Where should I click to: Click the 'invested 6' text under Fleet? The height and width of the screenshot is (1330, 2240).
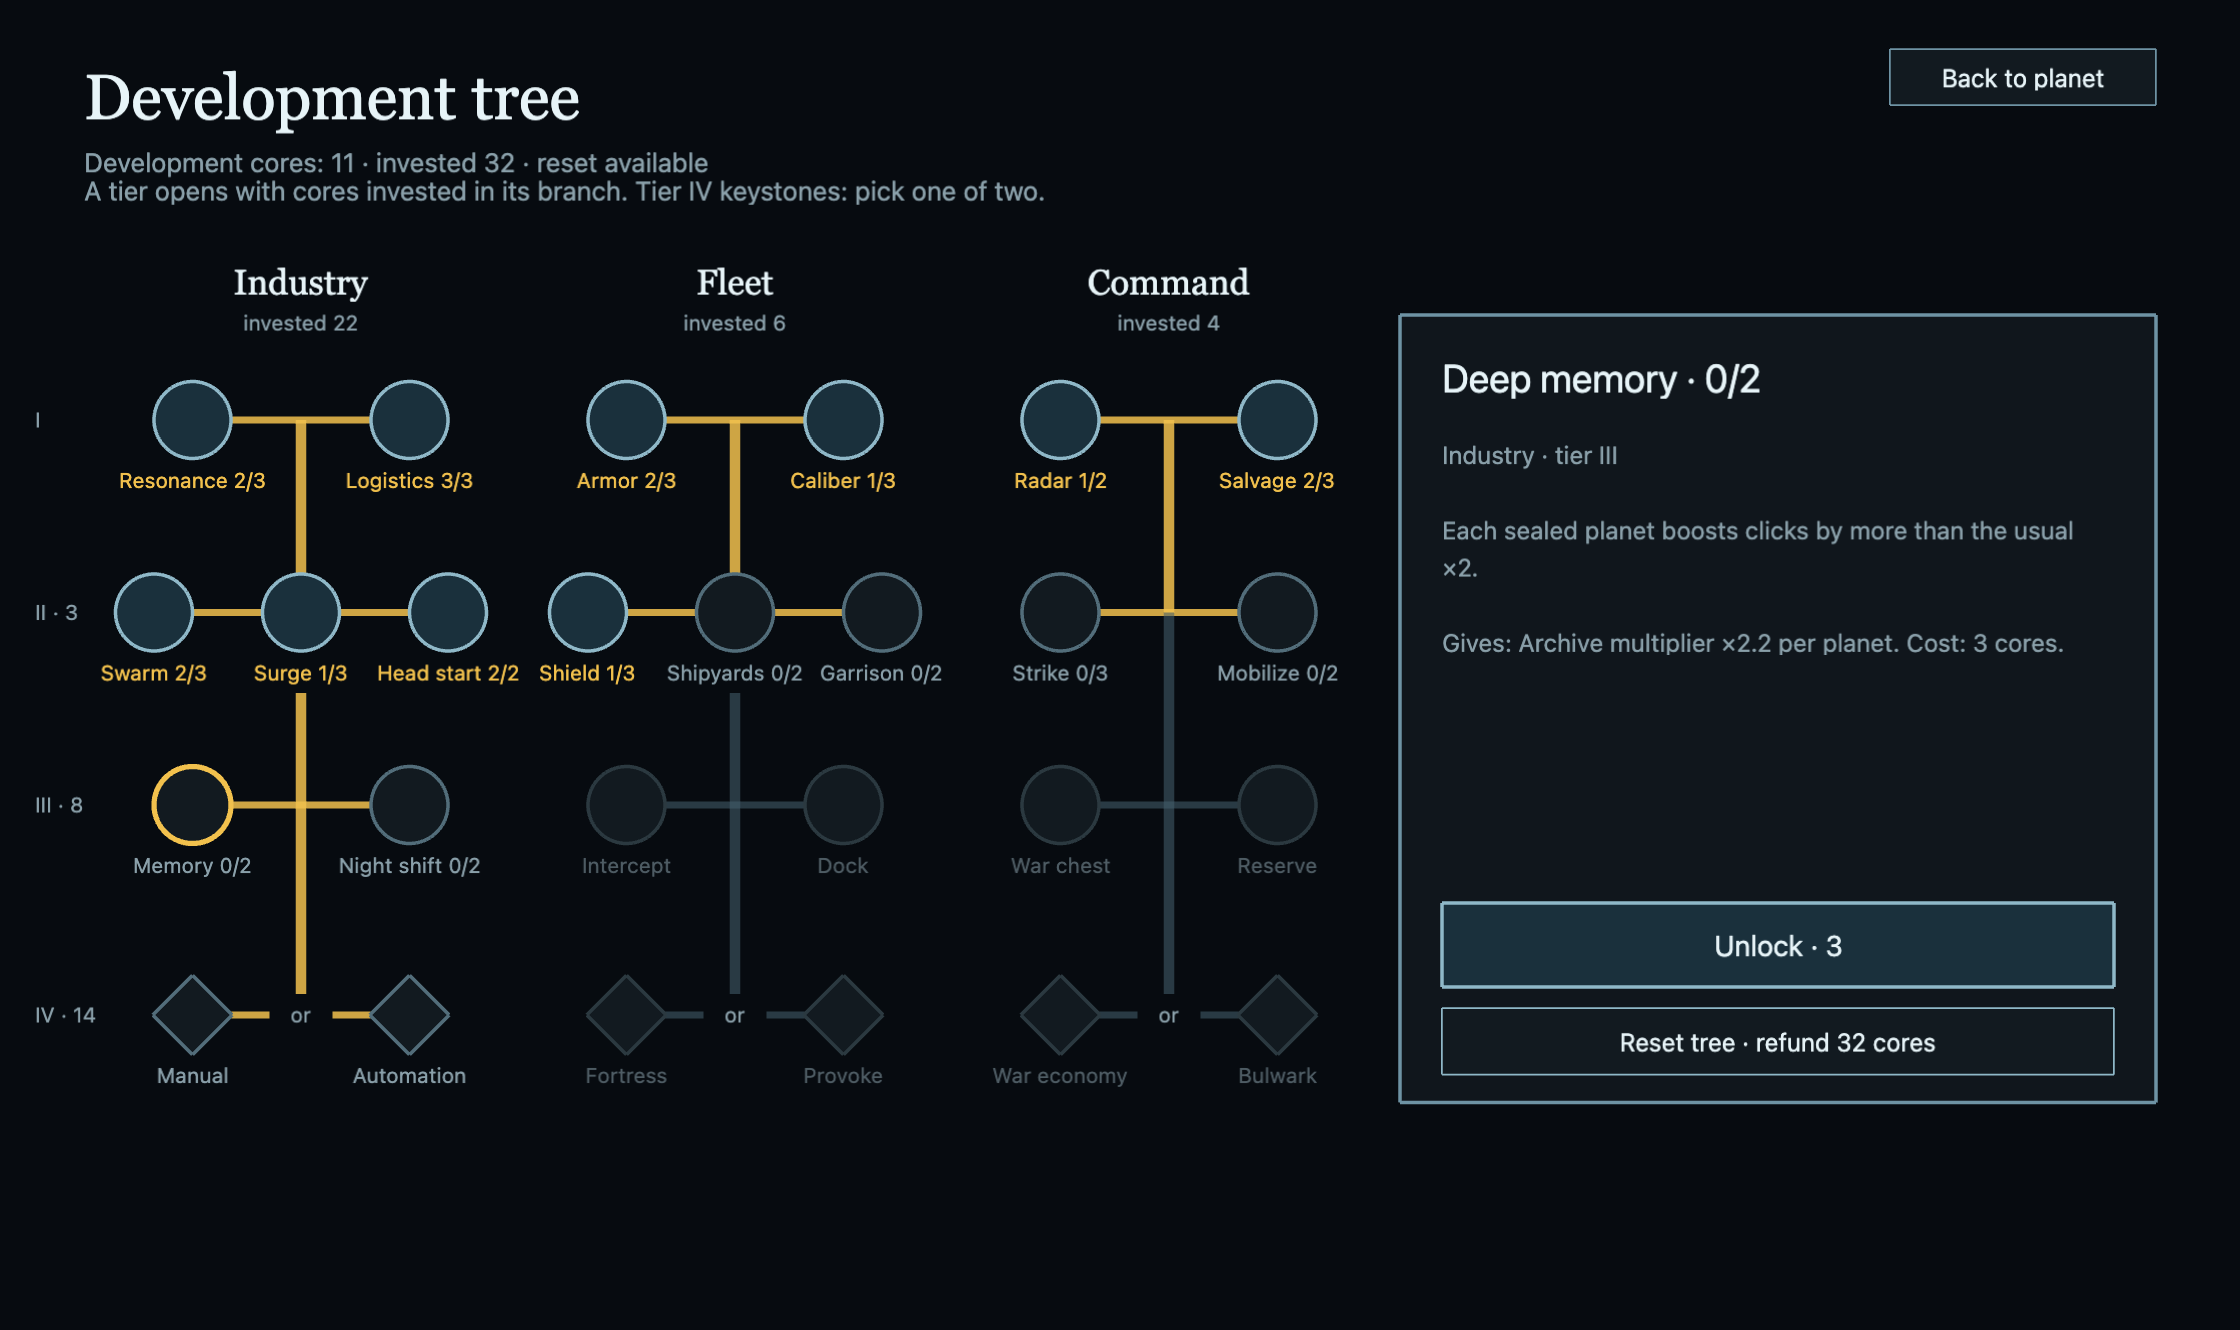pyautogui.click(x=734, y=323)
